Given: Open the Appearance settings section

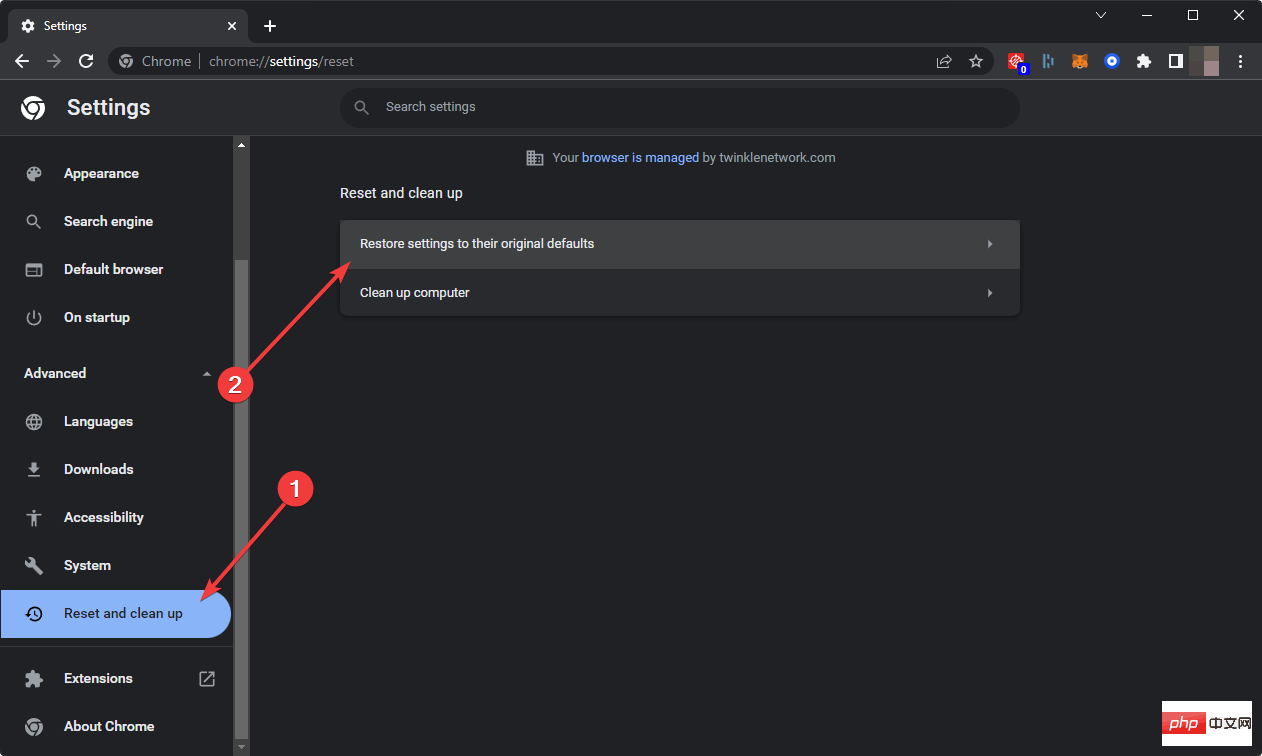Looking at the screenshot, I should point(101,174).
